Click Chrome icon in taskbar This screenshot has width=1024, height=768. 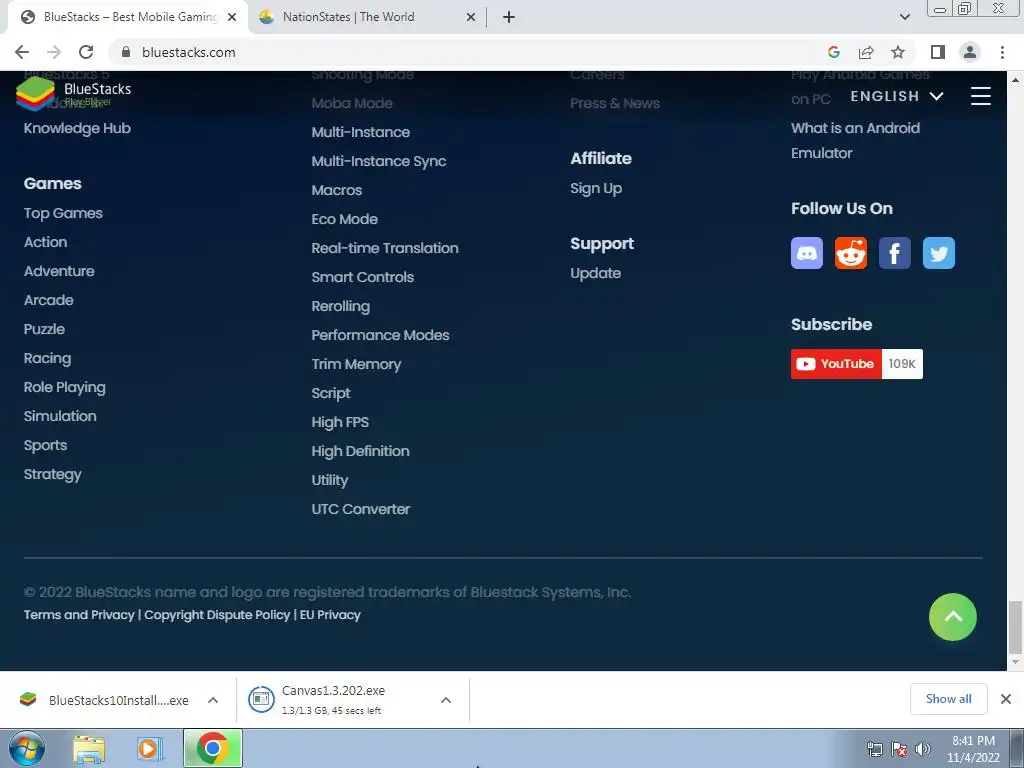coord(213,748)
